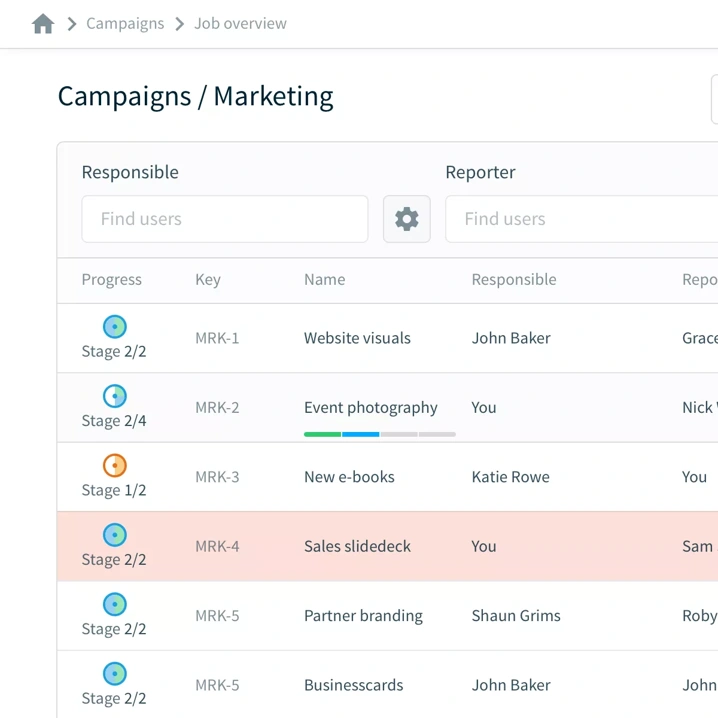Focus the Responsible Find users field
The image size is (718, 718).
coord(225,219)
